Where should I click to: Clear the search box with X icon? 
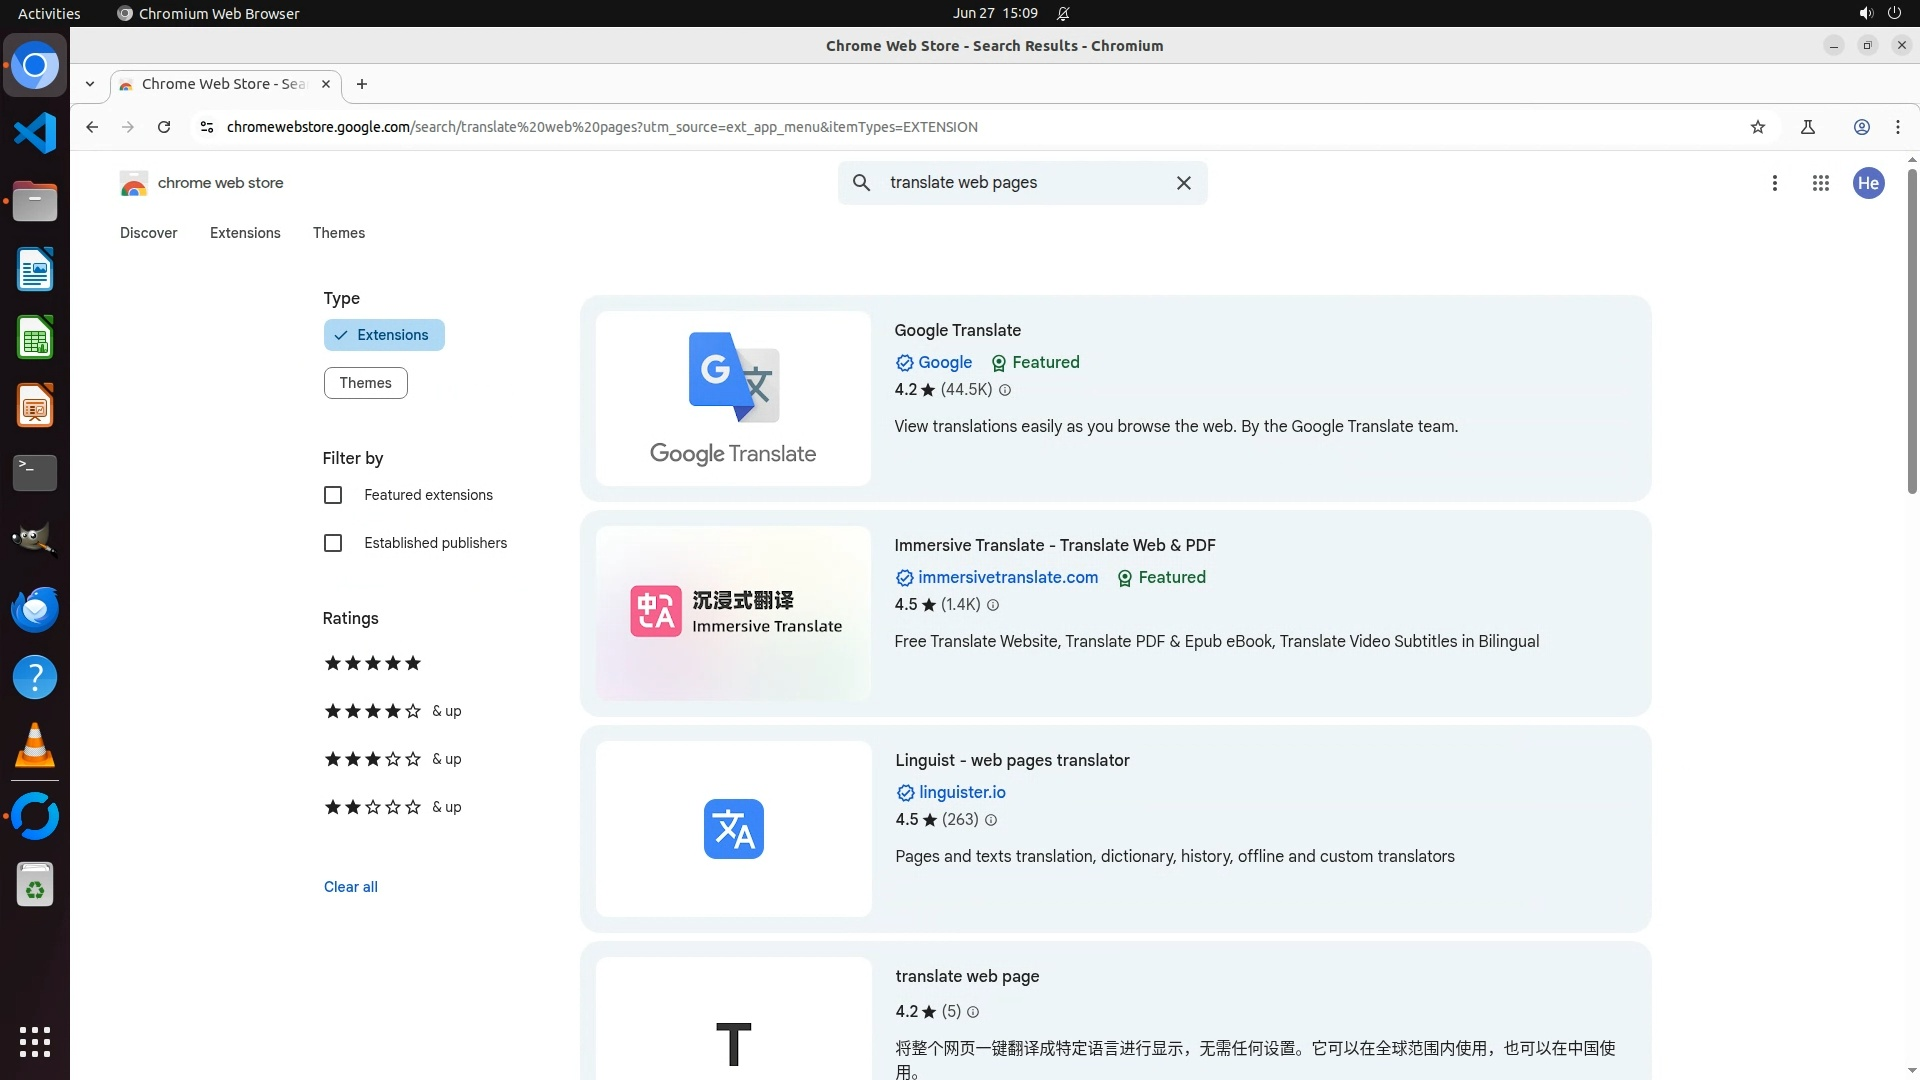tap(1183, 183)
